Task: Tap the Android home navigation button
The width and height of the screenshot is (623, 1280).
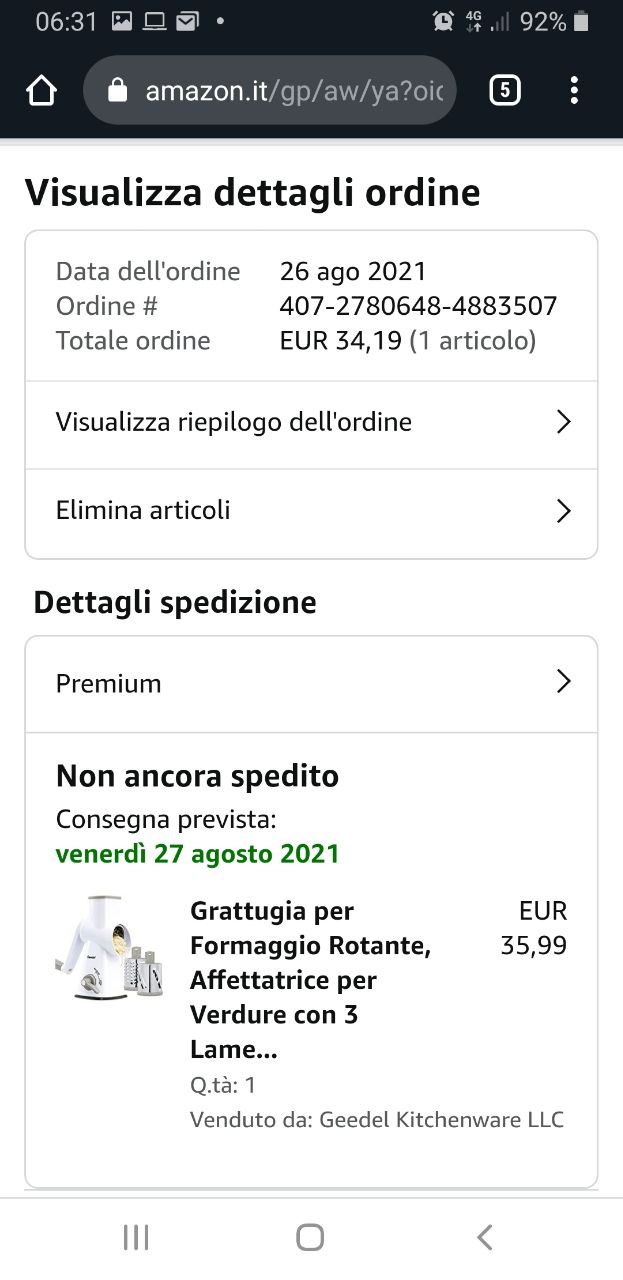Action: [310, 1237]
